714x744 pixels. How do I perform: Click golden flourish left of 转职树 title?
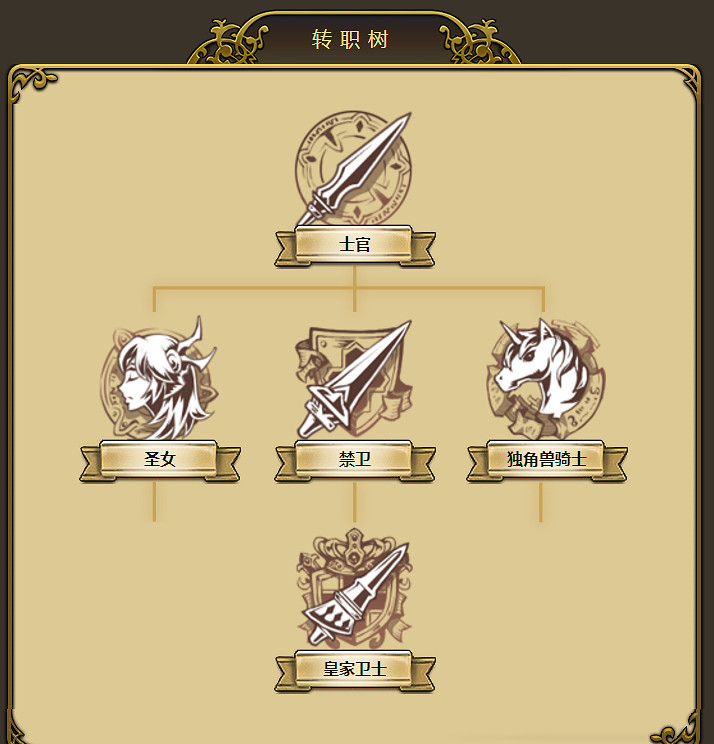[228, 42]
